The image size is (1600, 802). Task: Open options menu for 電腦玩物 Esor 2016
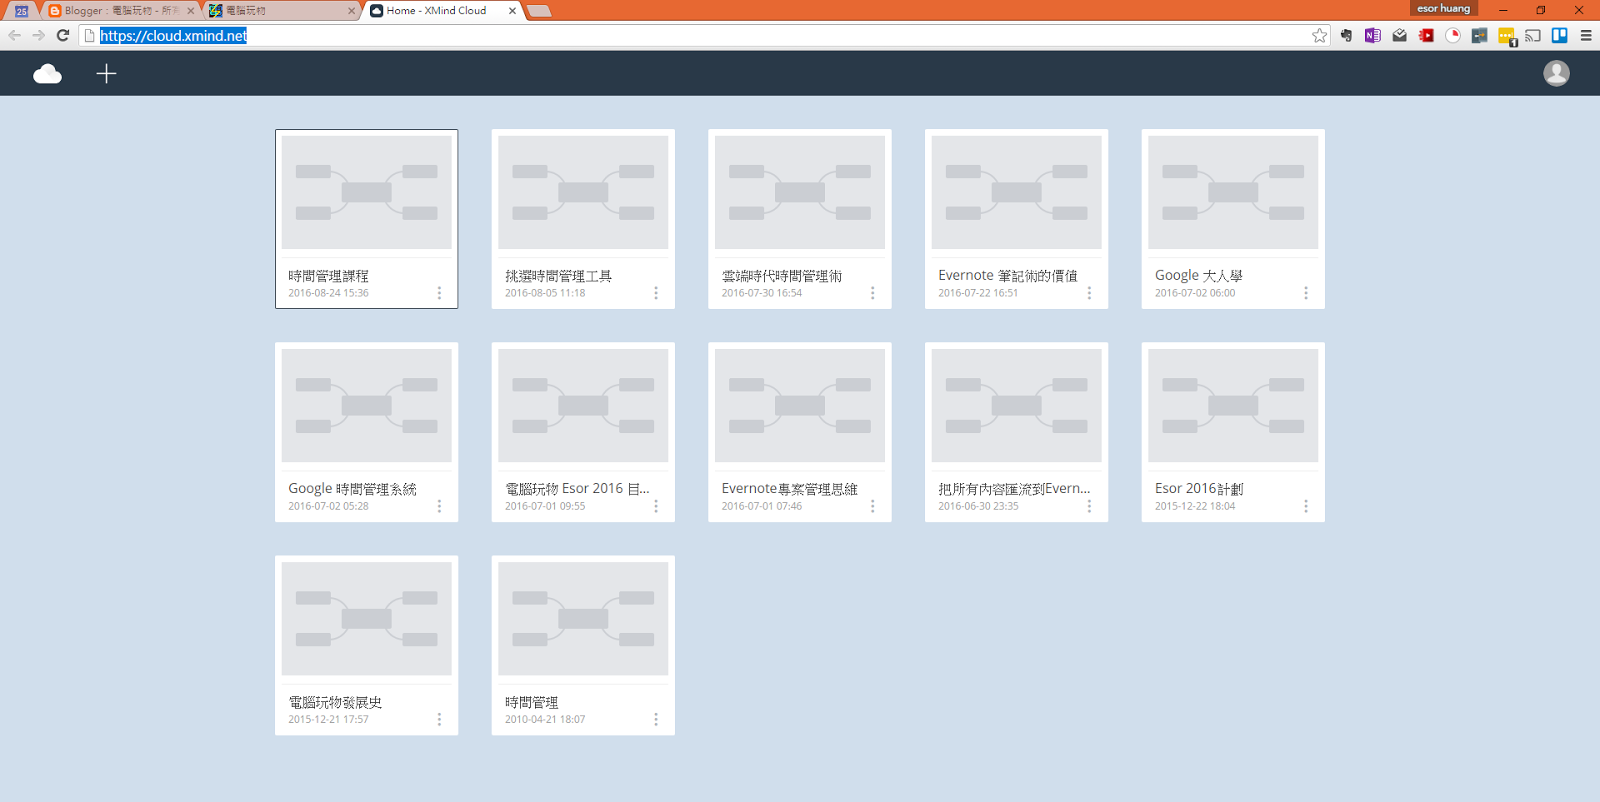click(656, 506)
